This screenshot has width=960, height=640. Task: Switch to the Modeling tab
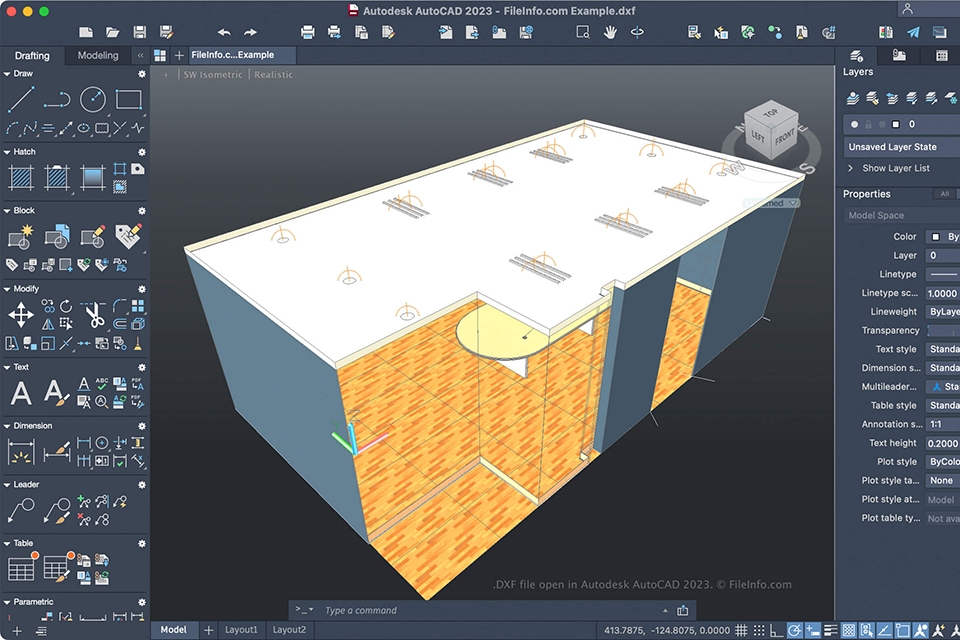coord(97,56)
